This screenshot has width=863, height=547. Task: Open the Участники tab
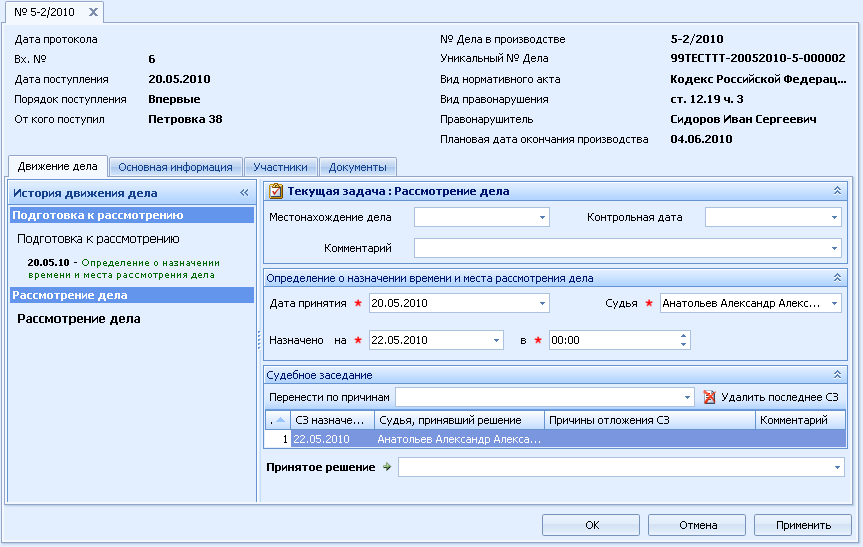tap(281, 167)
